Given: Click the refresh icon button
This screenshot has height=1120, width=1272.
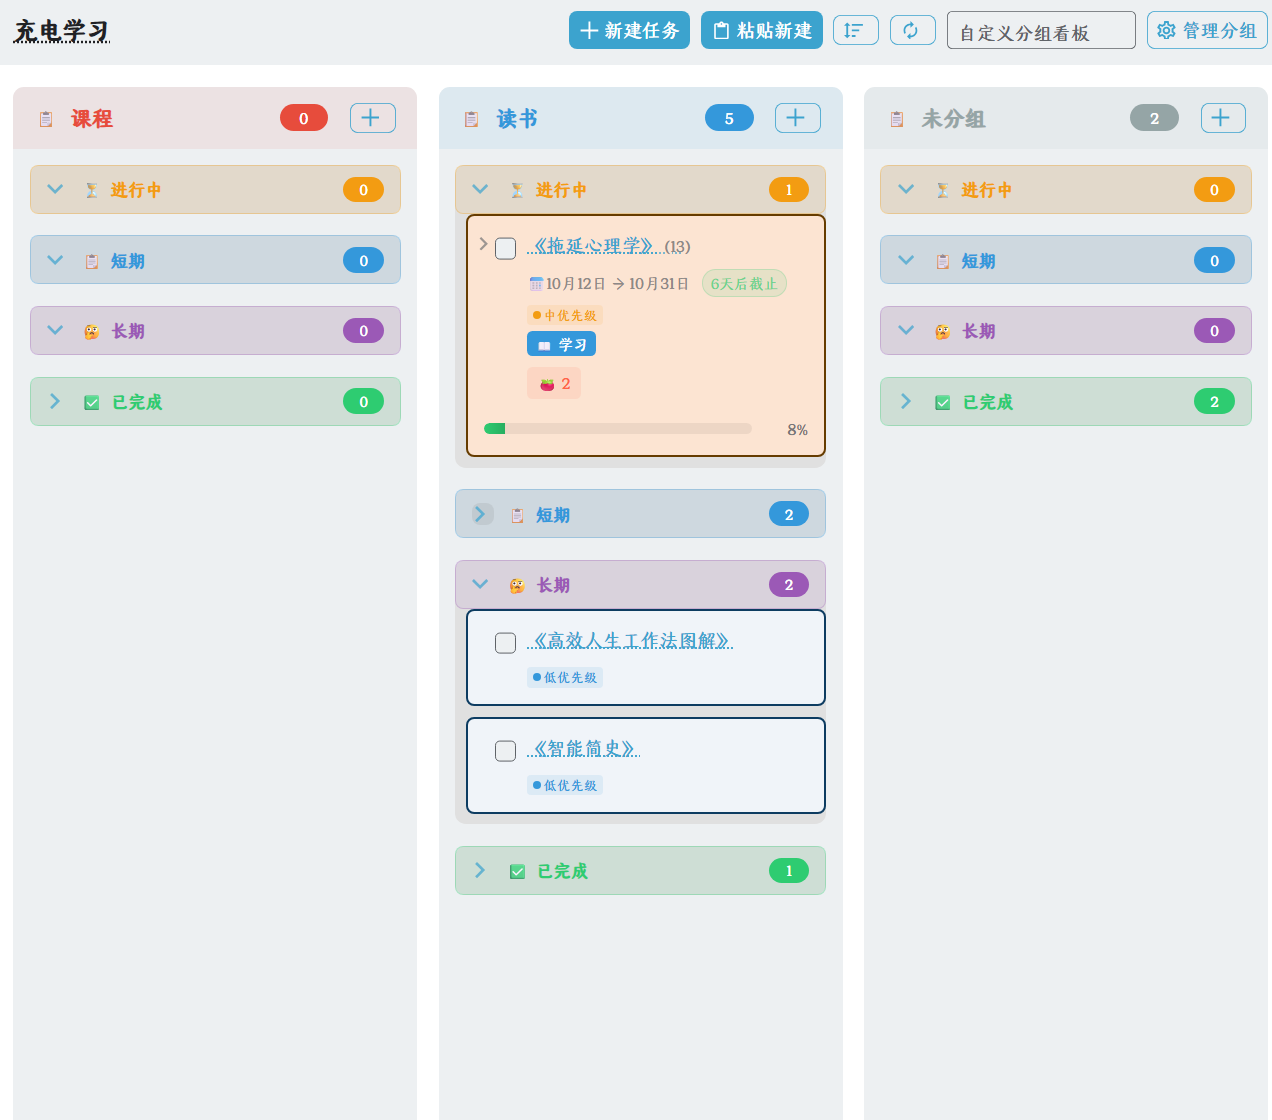Looking at the screenshot, I should (912, 31).
